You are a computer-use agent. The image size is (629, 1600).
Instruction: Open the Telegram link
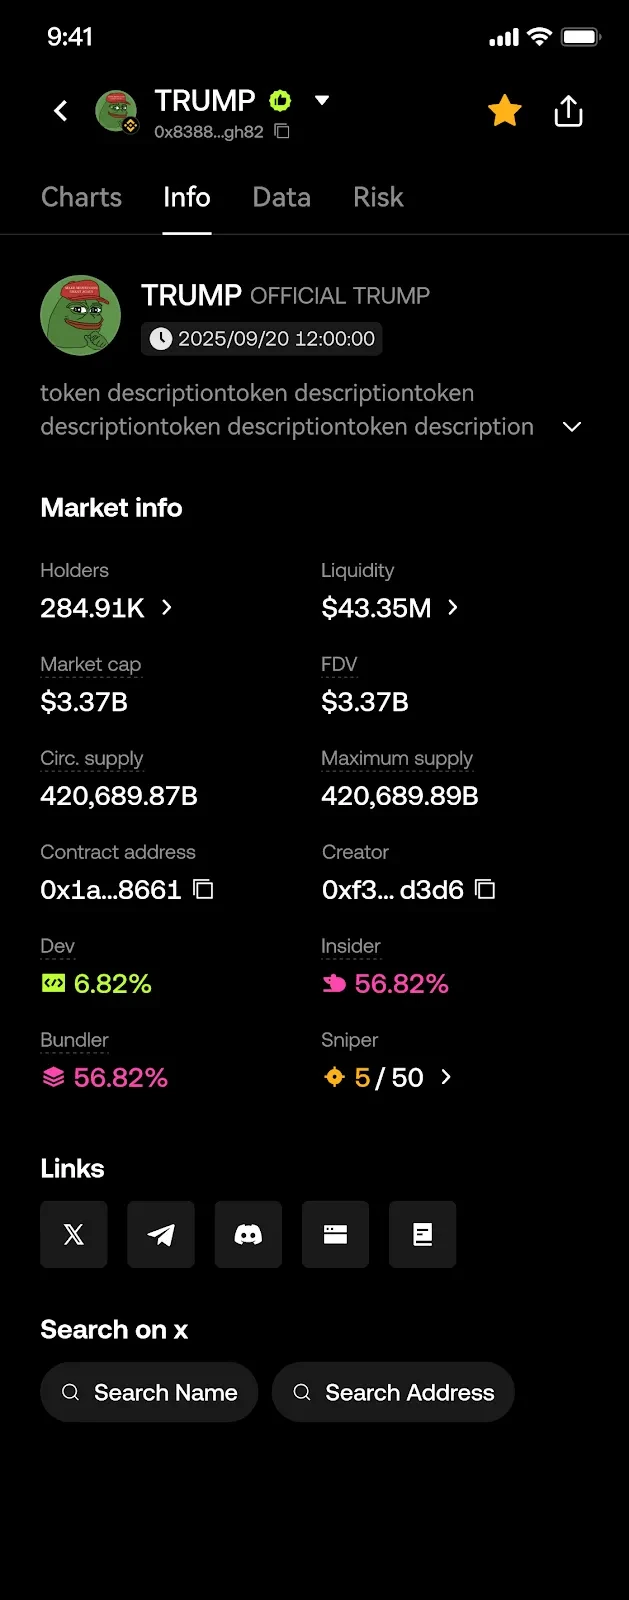tap(161, 1235)
